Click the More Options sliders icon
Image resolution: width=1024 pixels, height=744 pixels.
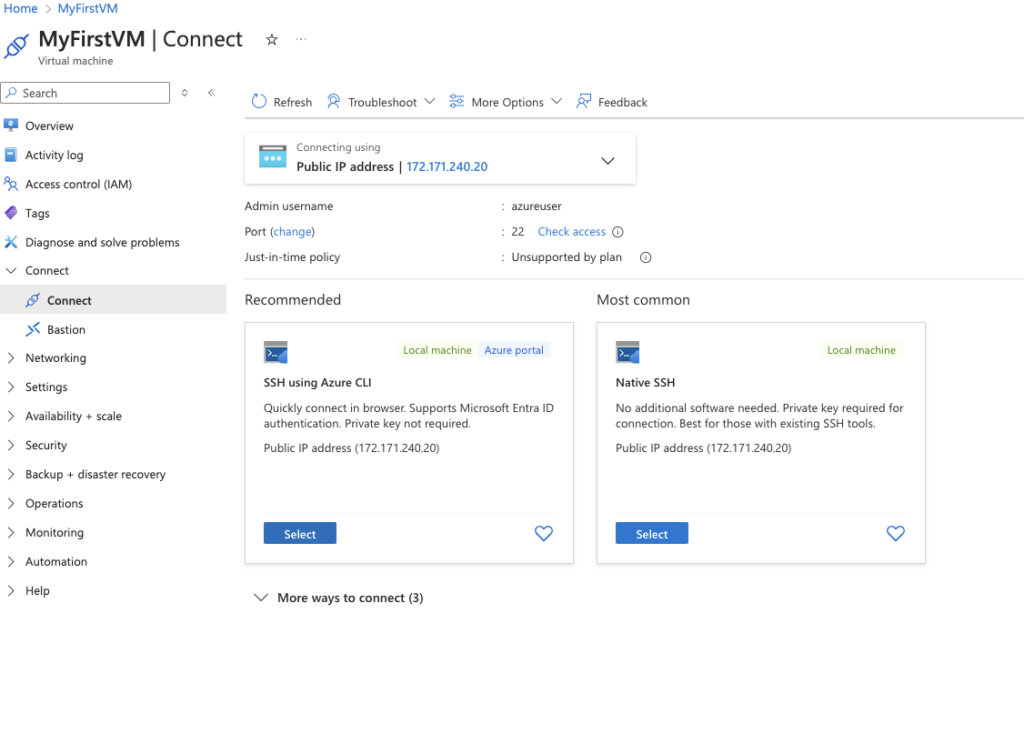point(456,101)
